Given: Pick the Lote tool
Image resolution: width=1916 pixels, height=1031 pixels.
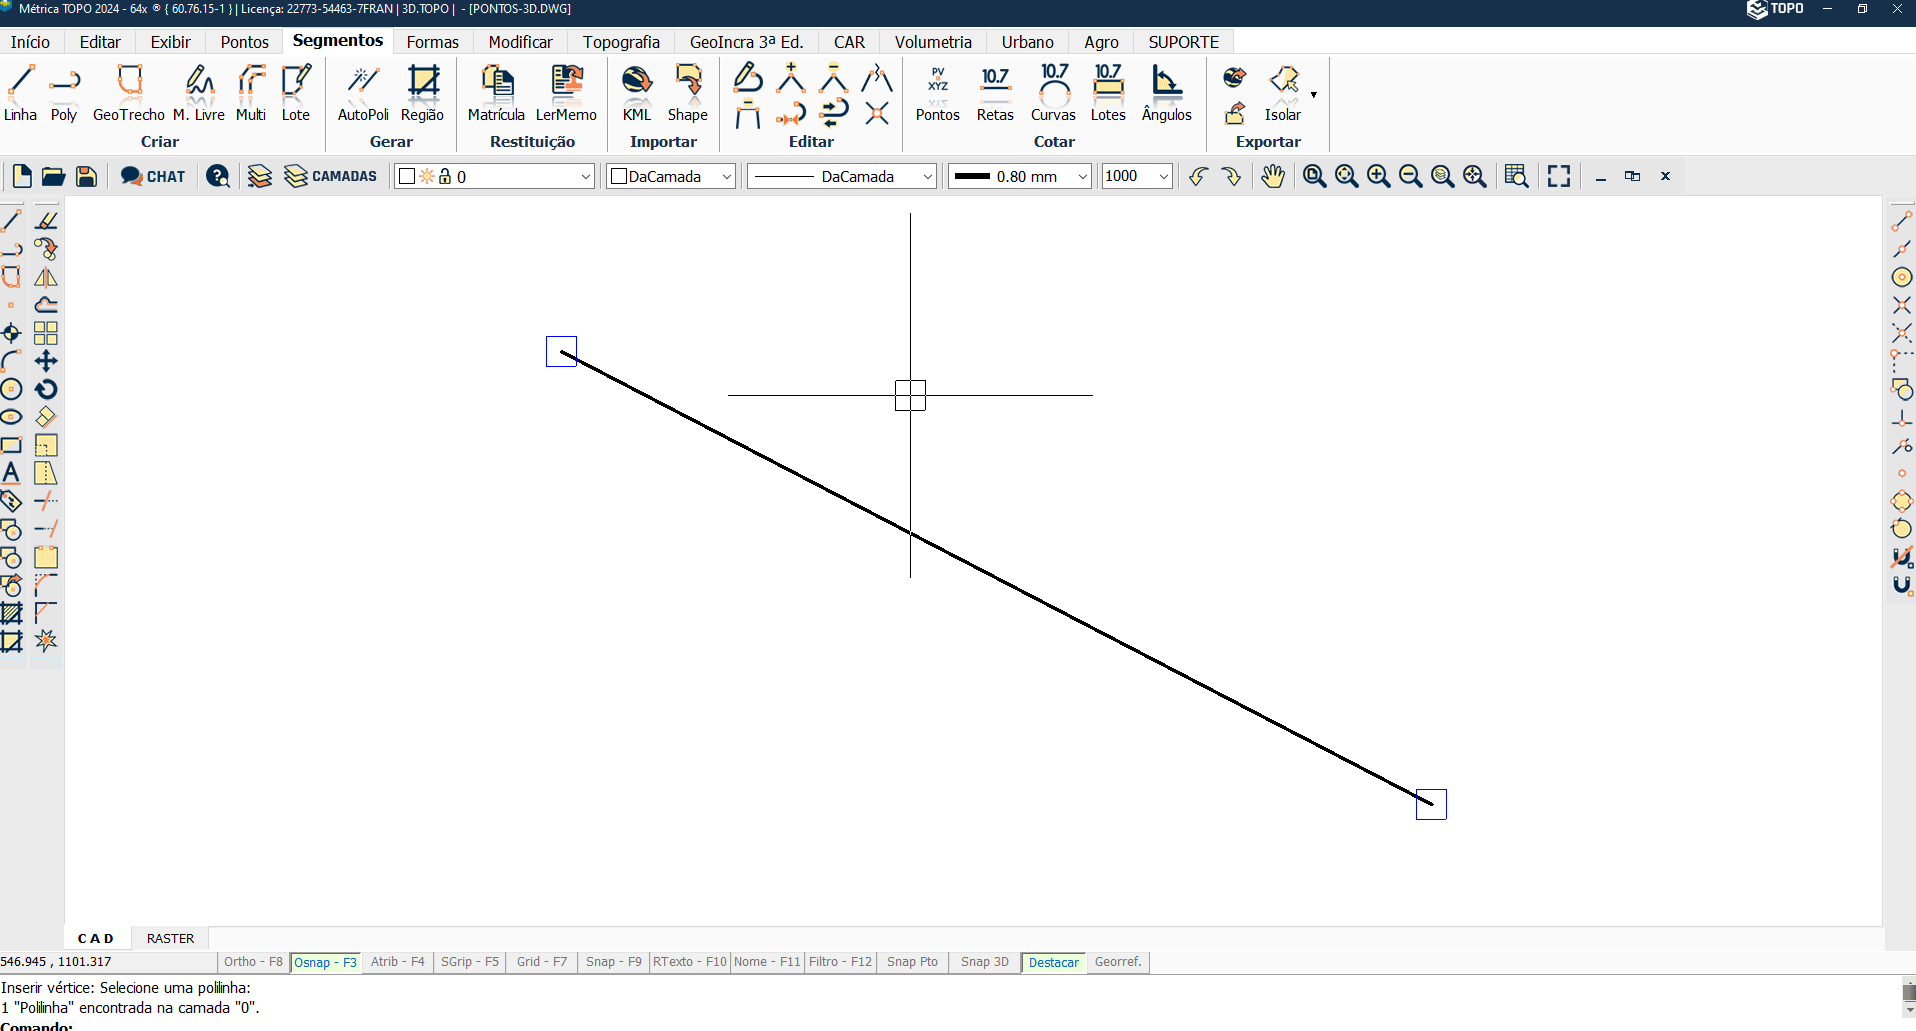Looking at the screenshot, I should 296,93.
